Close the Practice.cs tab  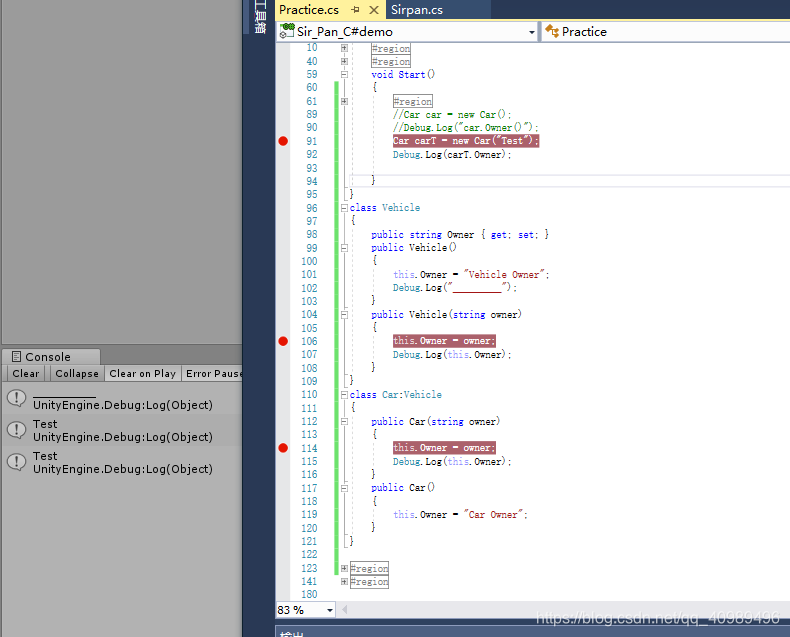click(373, 10)
